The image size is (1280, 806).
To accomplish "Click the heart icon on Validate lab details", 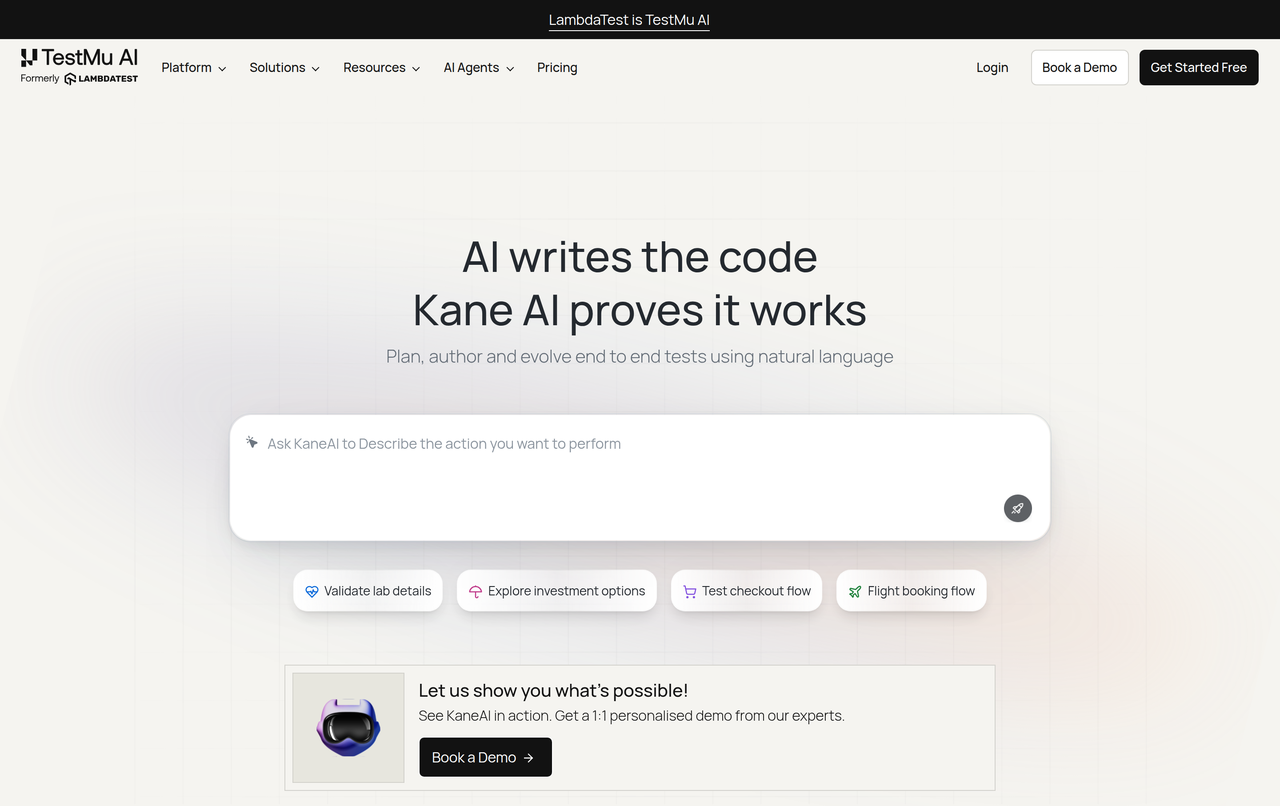I will (312, 591).
